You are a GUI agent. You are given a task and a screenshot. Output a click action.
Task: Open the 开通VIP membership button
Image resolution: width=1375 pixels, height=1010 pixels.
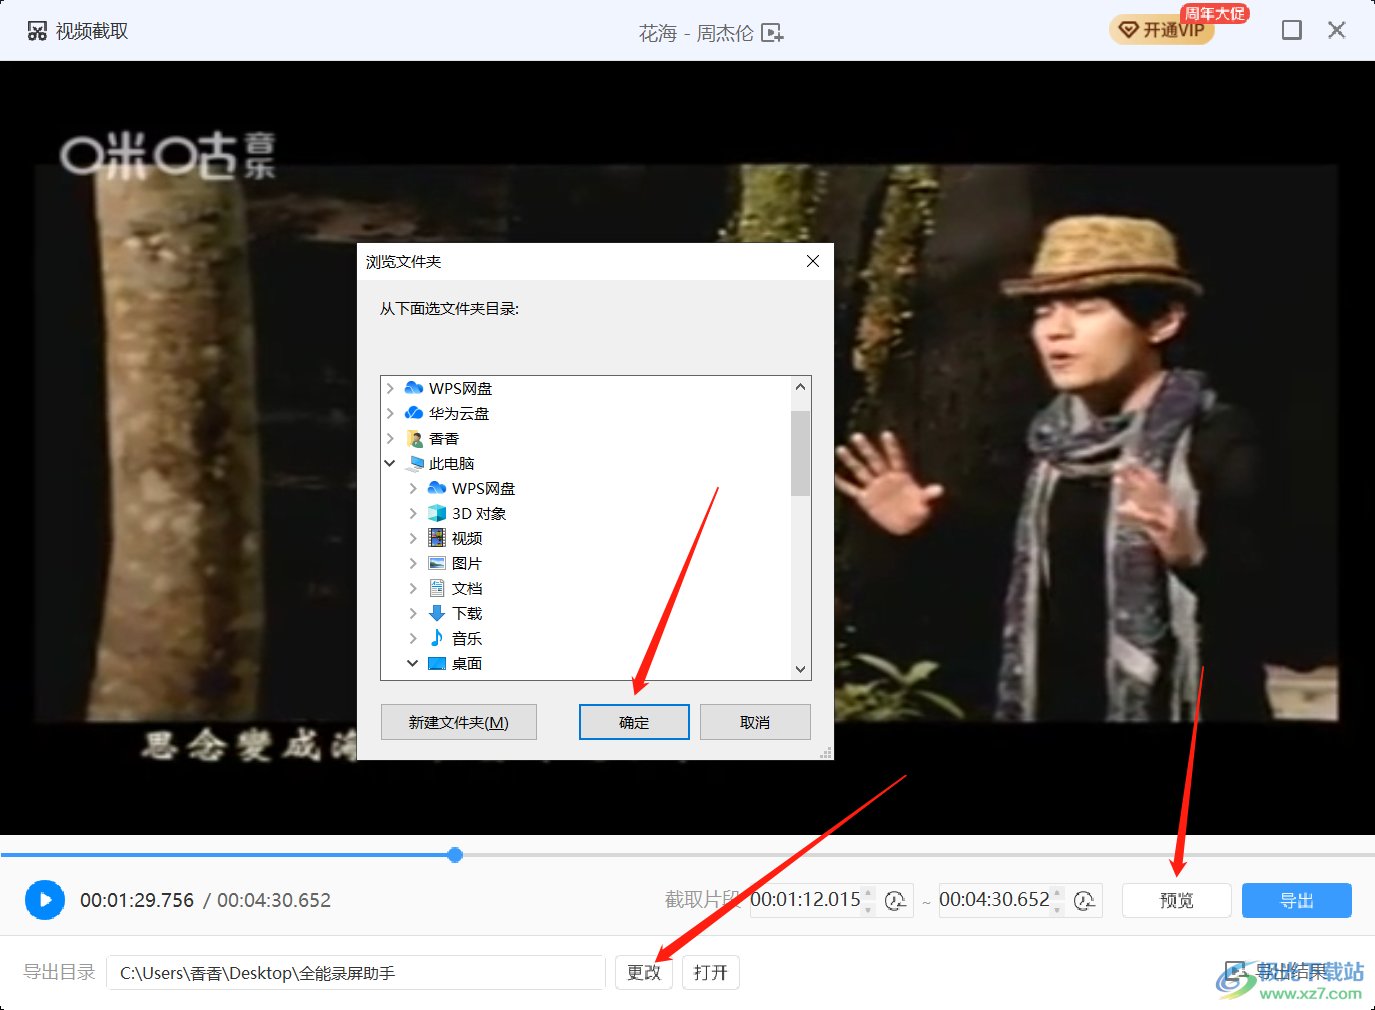click(1162, 30)
